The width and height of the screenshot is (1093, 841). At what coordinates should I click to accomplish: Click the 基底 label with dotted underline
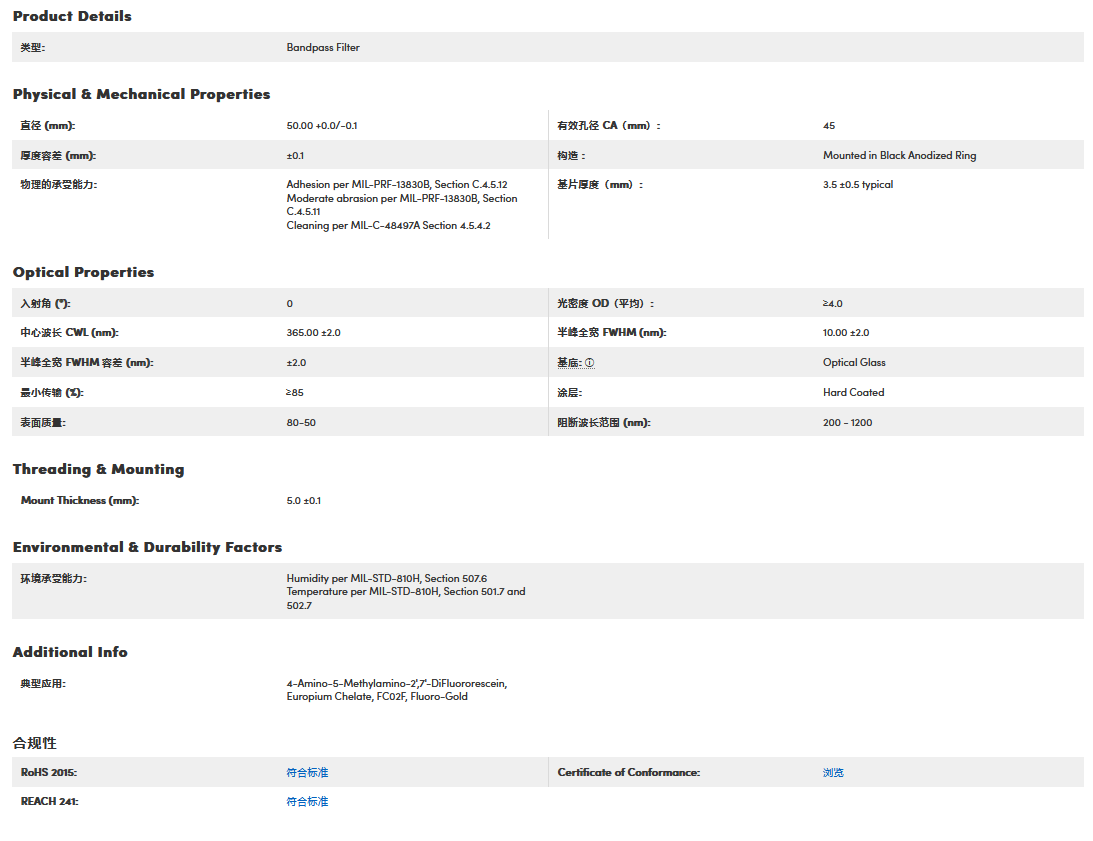pyautogui.click(x=569, y=363)
